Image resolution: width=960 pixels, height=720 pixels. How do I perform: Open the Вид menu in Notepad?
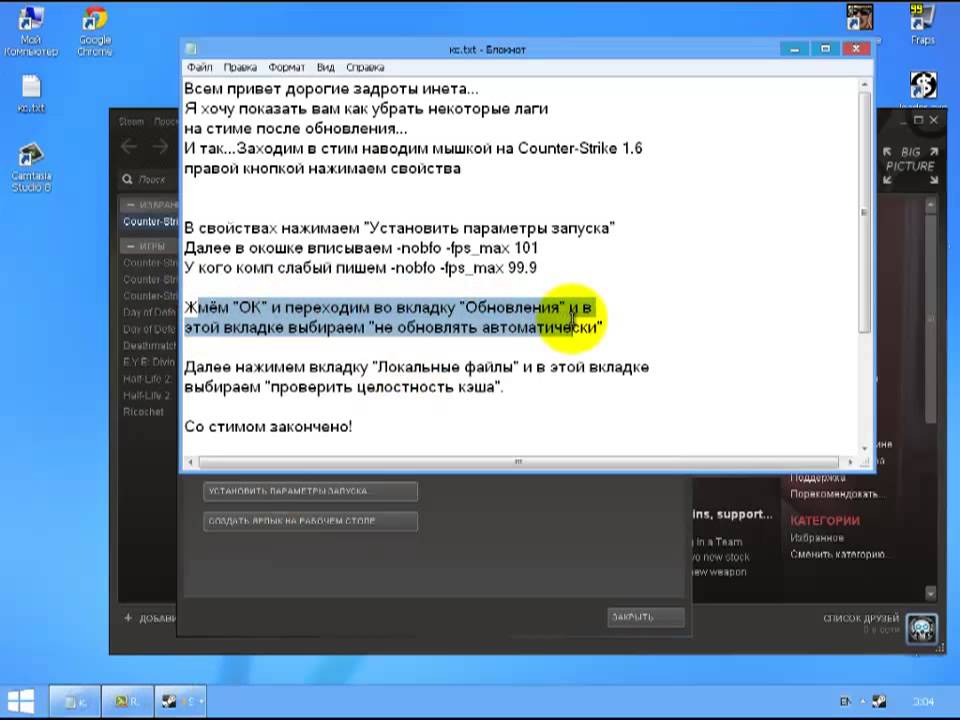[325, 67]
